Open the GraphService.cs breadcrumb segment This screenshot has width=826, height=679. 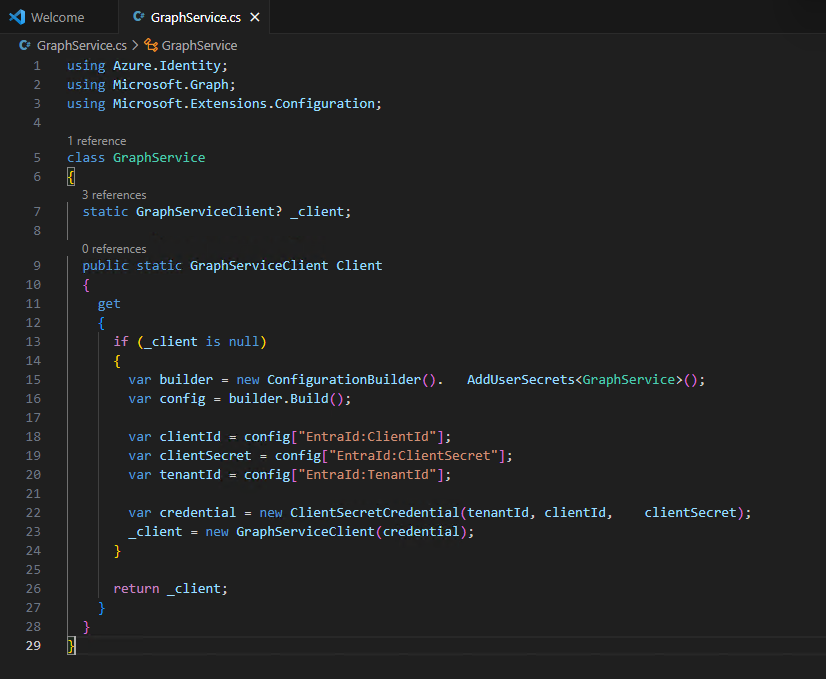click(x=82, y=46)
